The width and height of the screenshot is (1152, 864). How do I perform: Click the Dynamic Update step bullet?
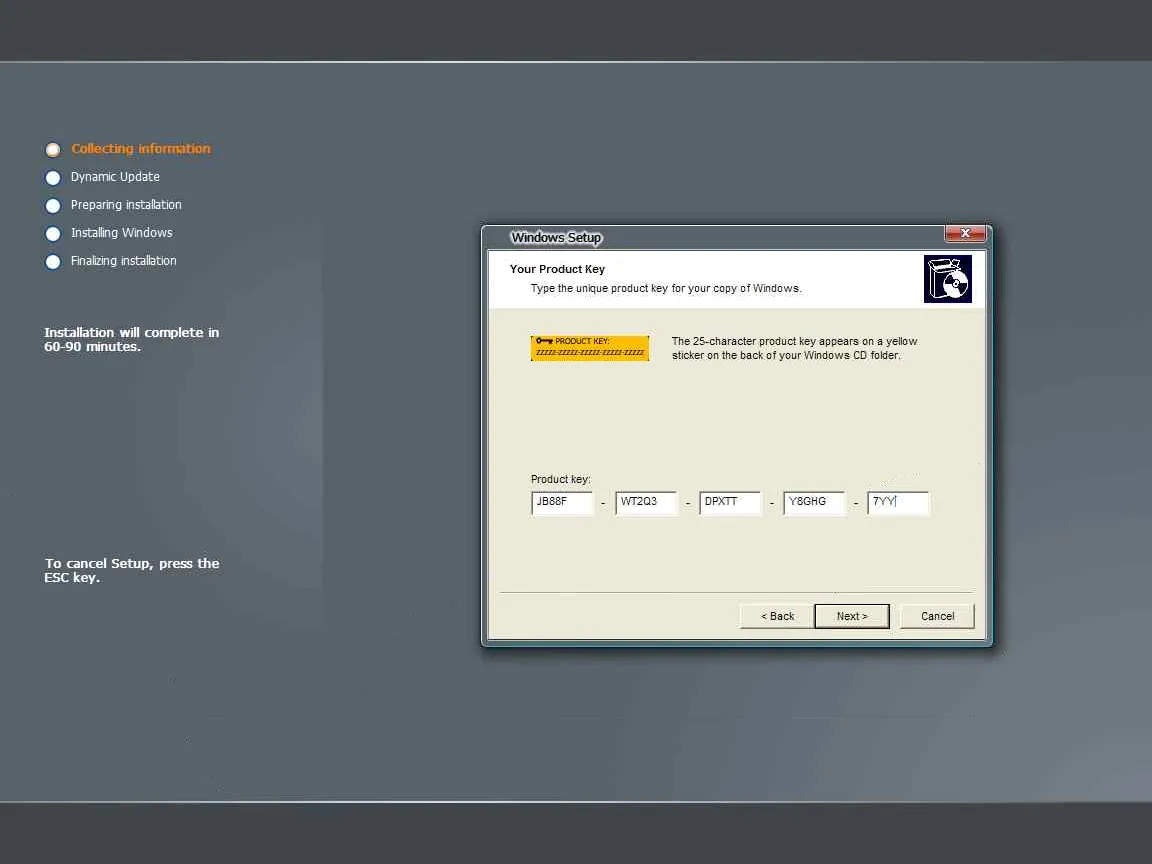53,178
